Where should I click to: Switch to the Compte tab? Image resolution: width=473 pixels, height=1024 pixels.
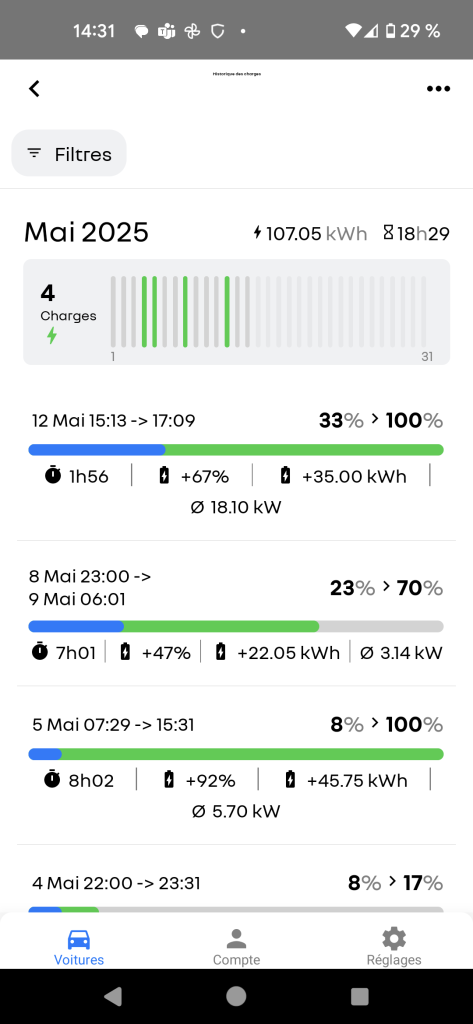tap(236, 947)
